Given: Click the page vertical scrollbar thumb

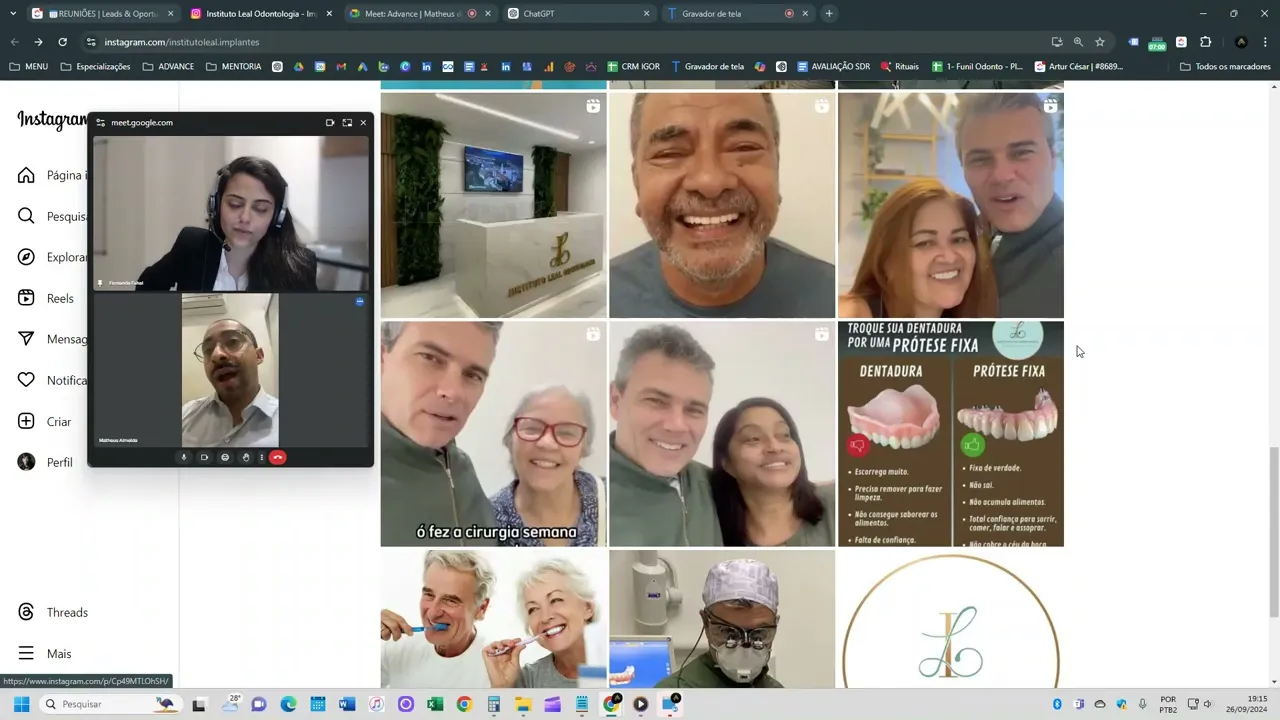Looking at the screenshot, I should (1273, 532).
